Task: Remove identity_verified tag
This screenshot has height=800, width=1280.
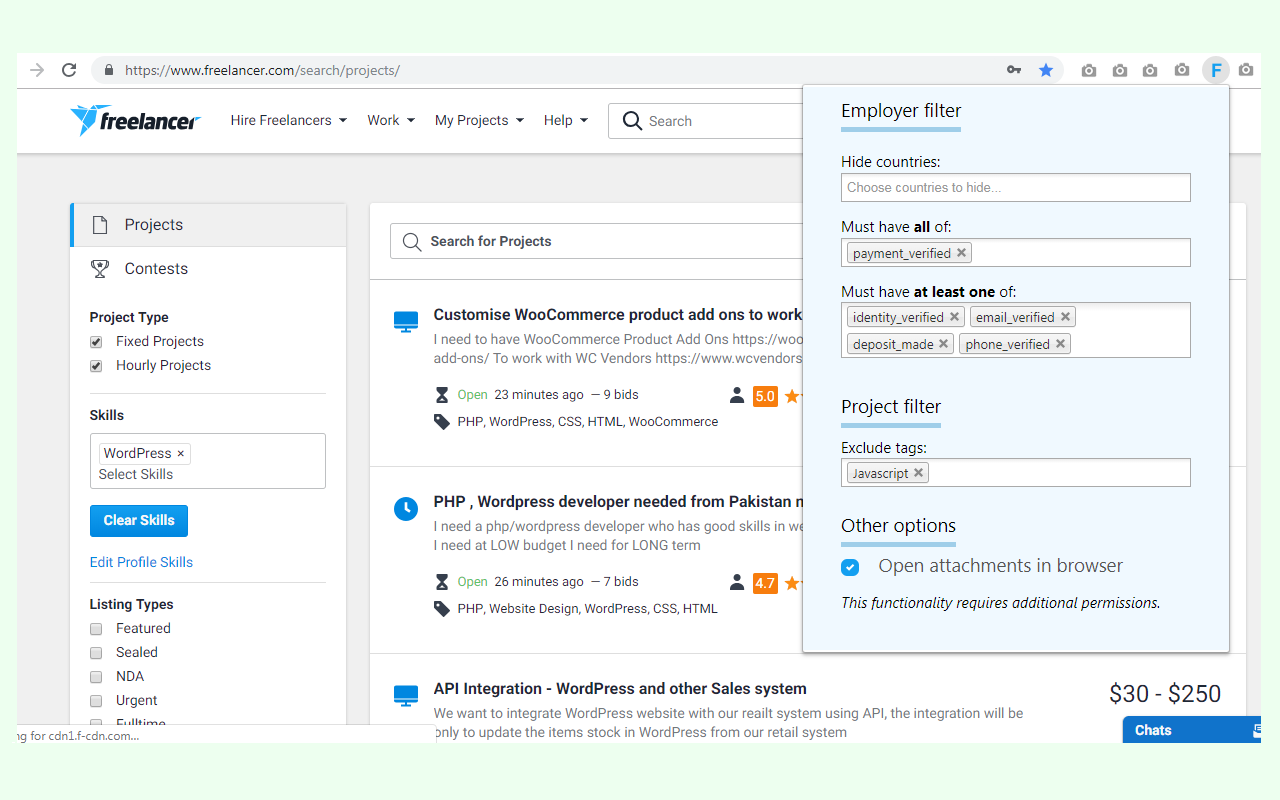Action: pos(954,317)
